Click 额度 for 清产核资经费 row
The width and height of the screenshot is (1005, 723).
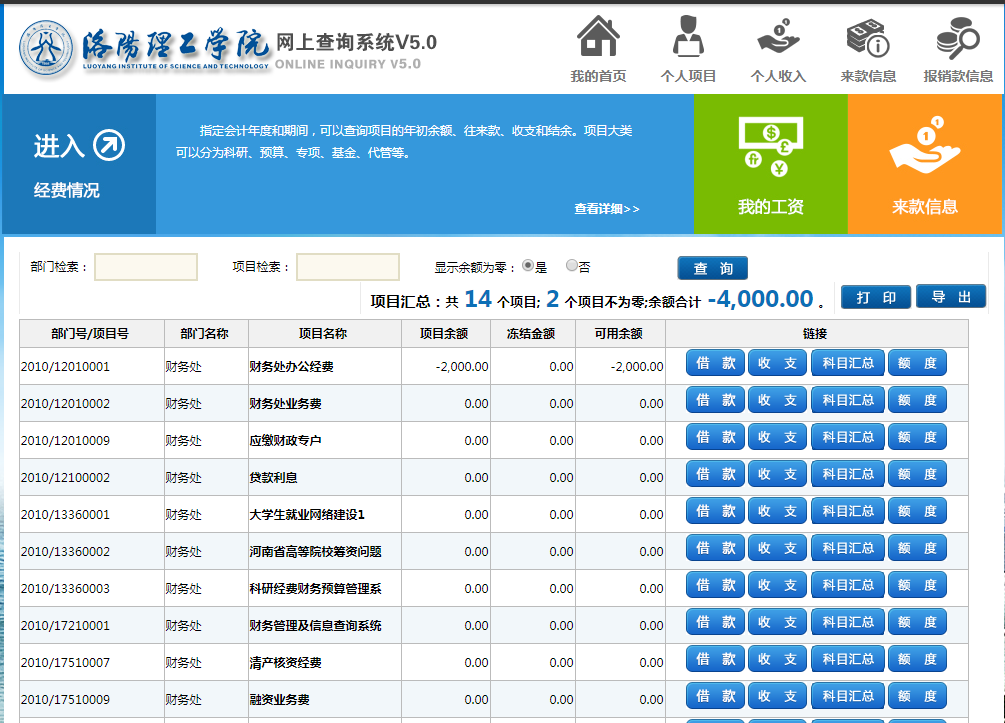click(x=916, y=659)
